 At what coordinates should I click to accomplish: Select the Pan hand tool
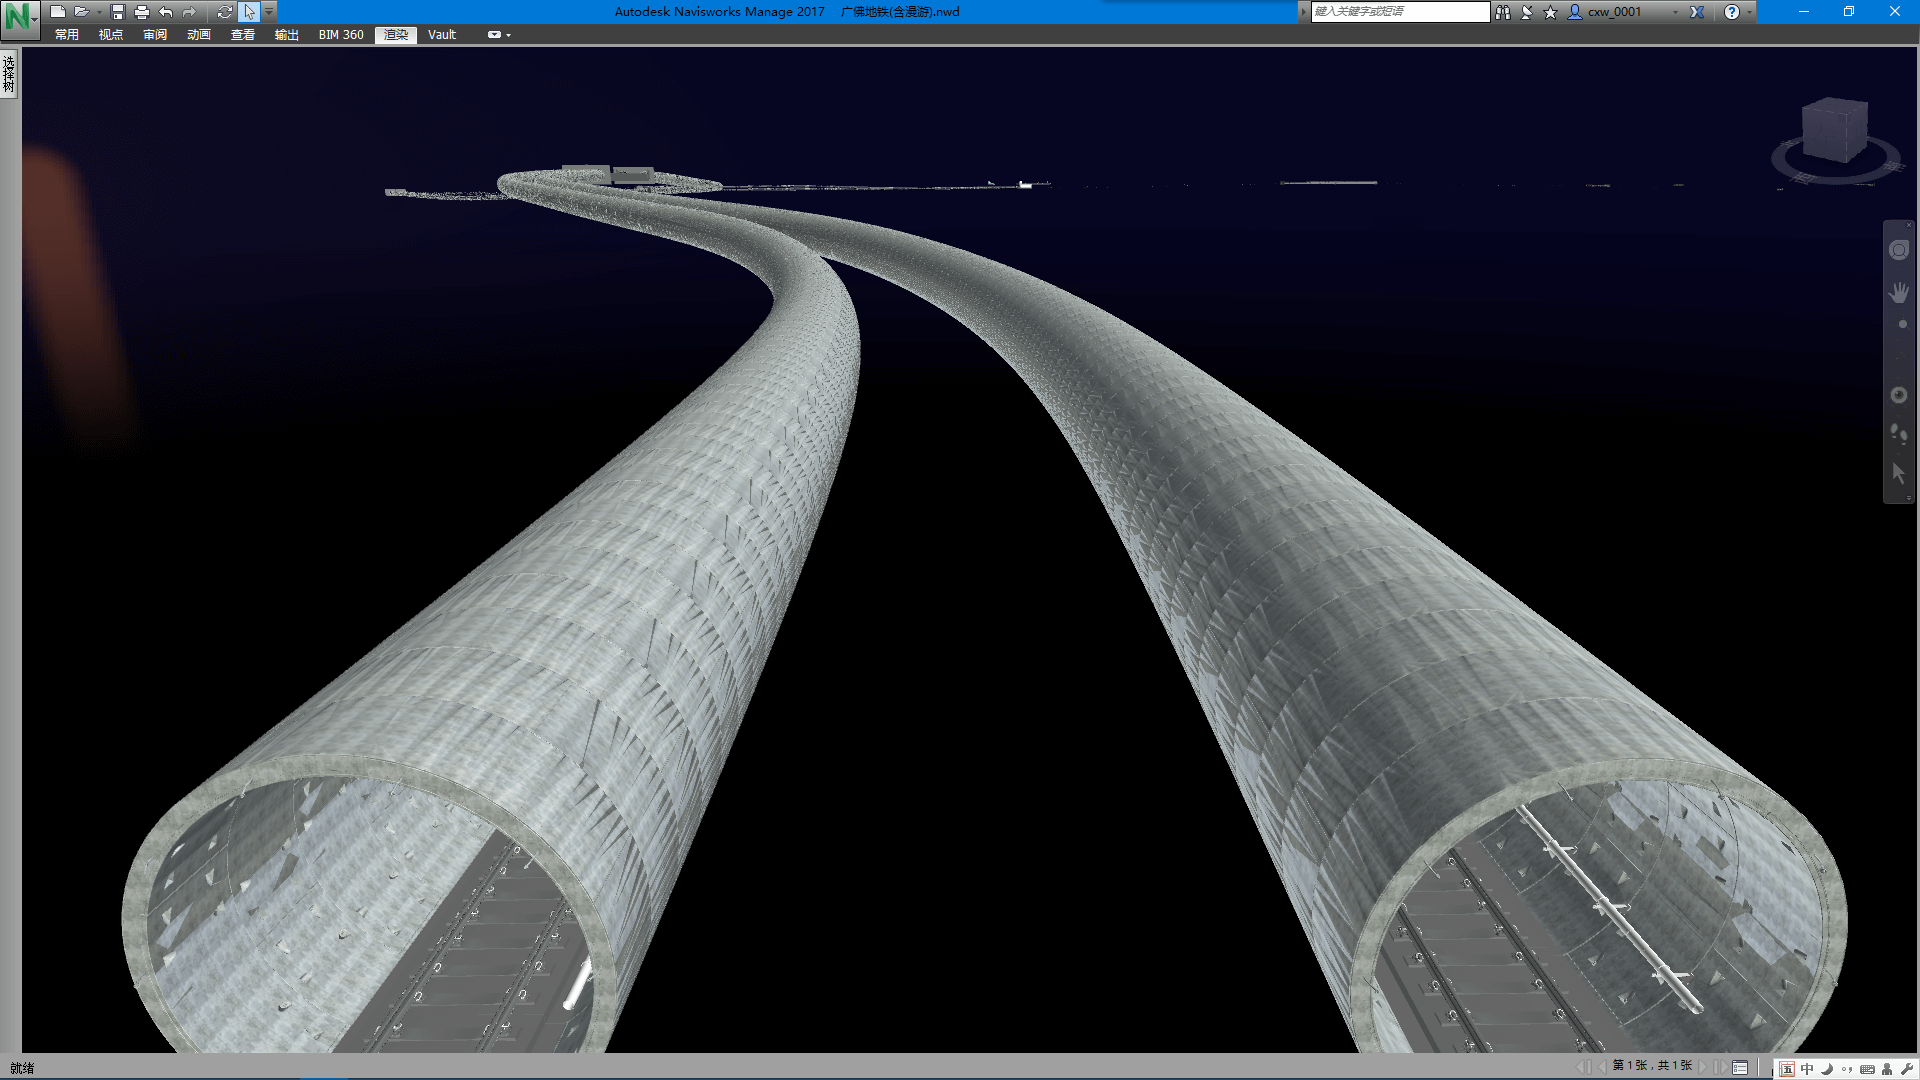[1899, 293]
